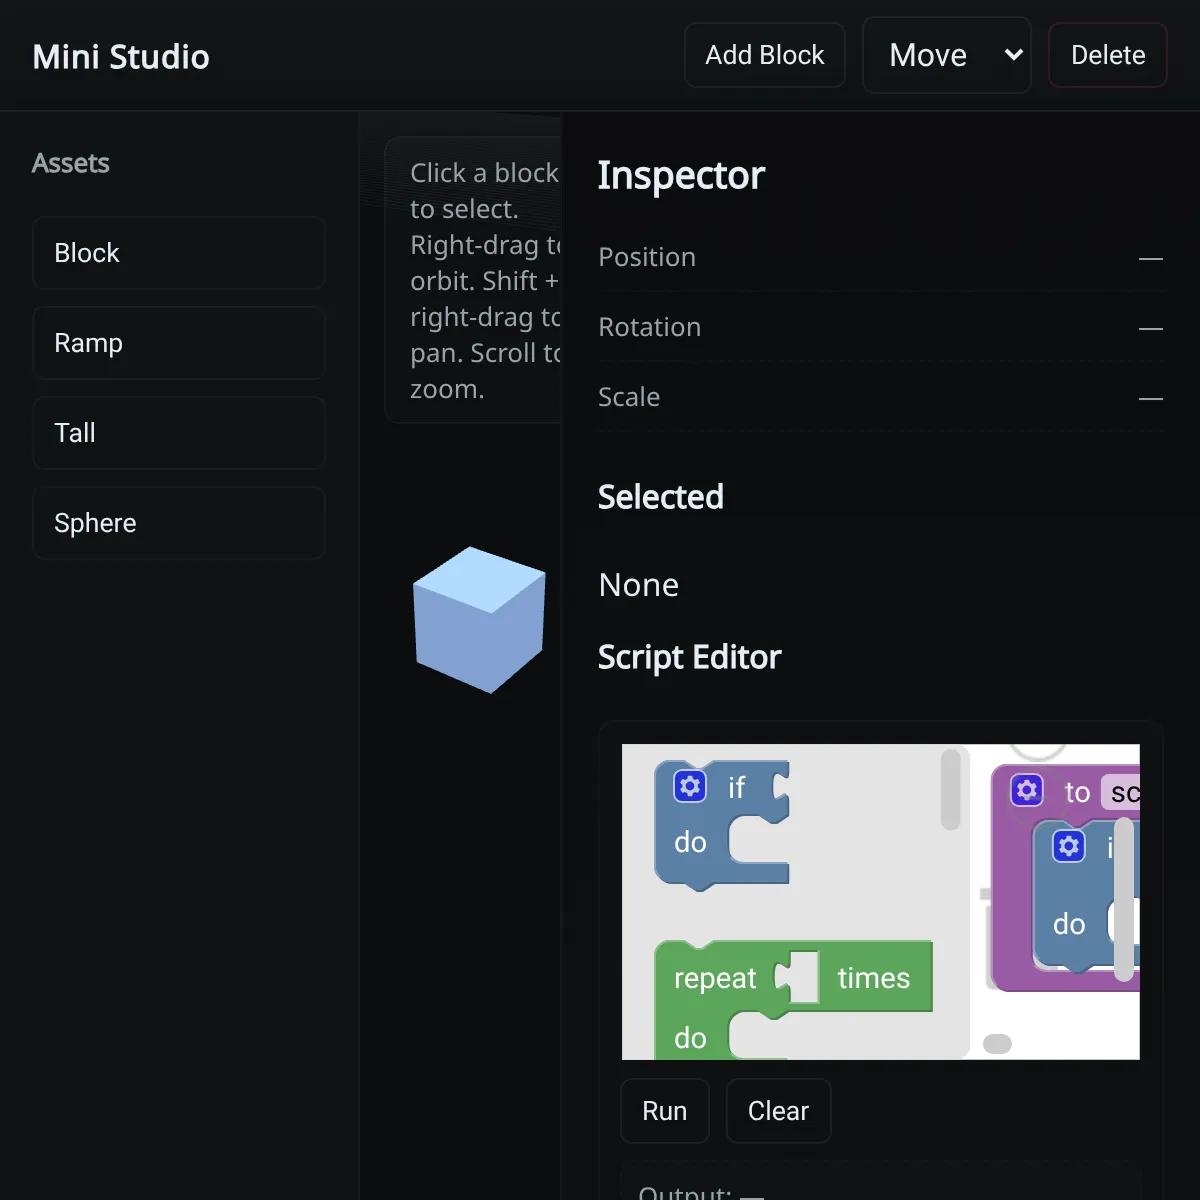The width and height of the screenshot is (1200, 1200).
Task: Click the toolbox flyout vertical scrollbar
Action: click(x=951, y=790)
